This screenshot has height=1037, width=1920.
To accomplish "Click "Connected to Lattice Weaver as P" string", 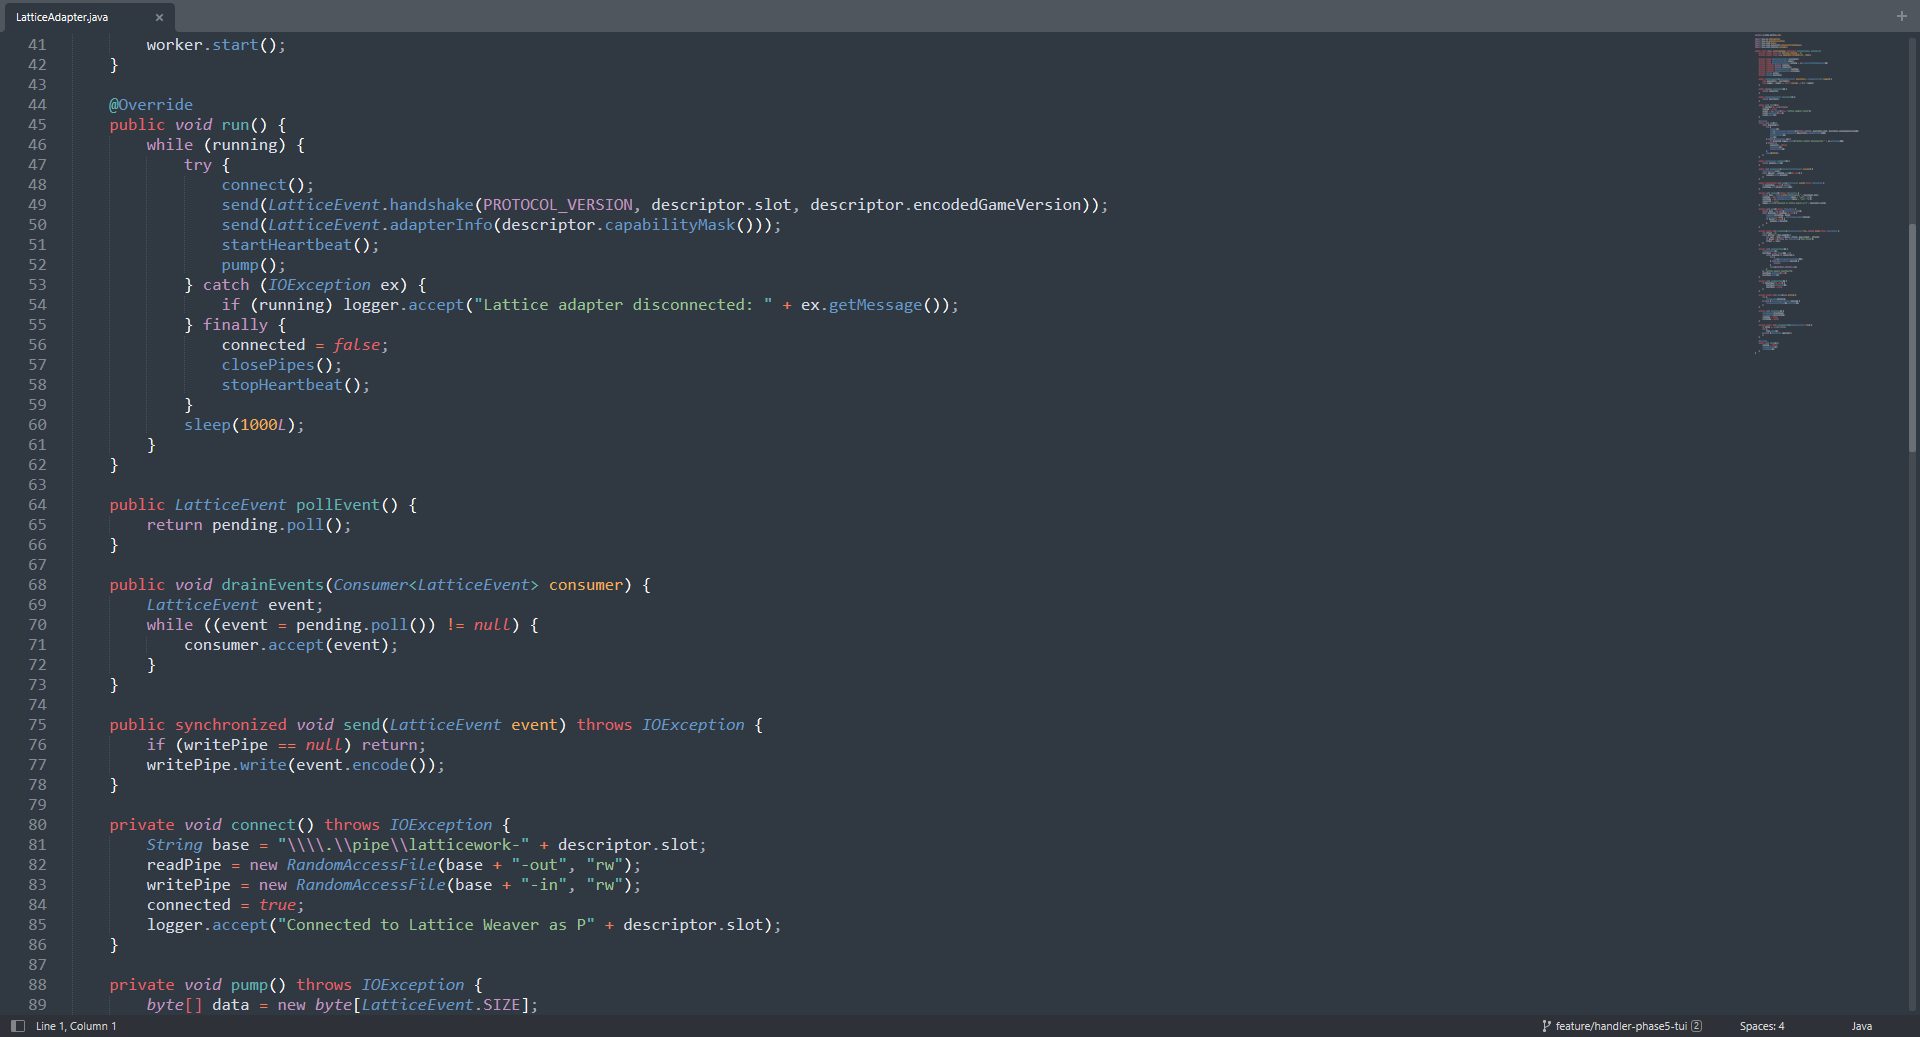I will click(436, 925).
